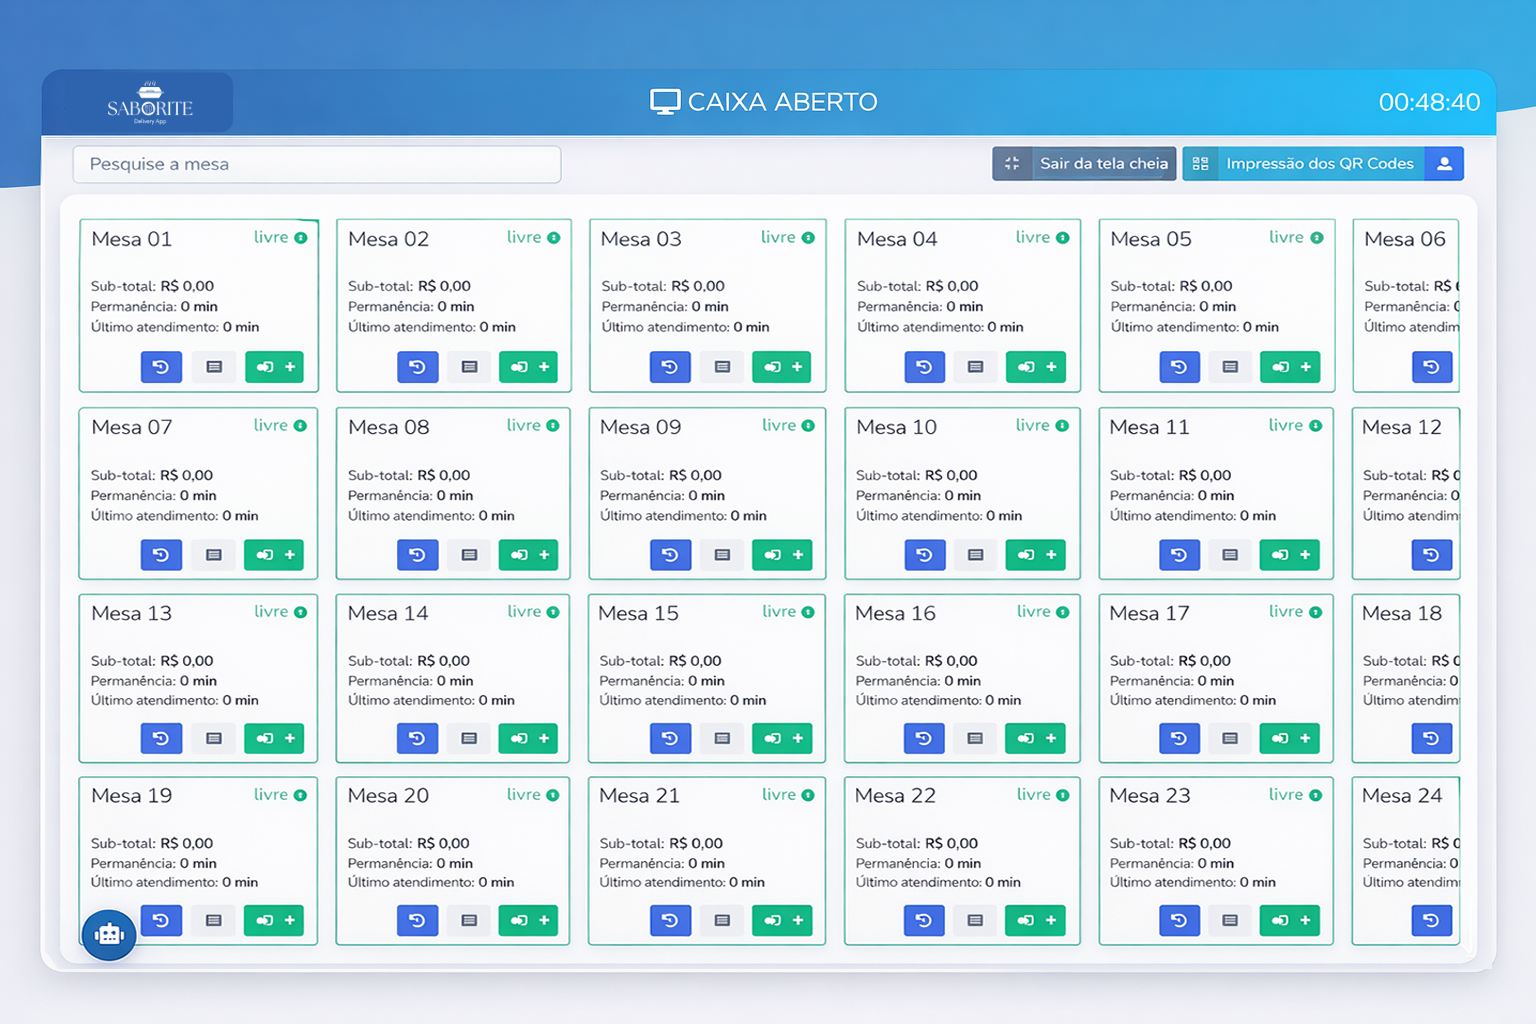Image resolution: width=1536 pixels, height=1024 pixels.
Task: Click Sair da tela cheia button
Action: (x=1084, y=164)
